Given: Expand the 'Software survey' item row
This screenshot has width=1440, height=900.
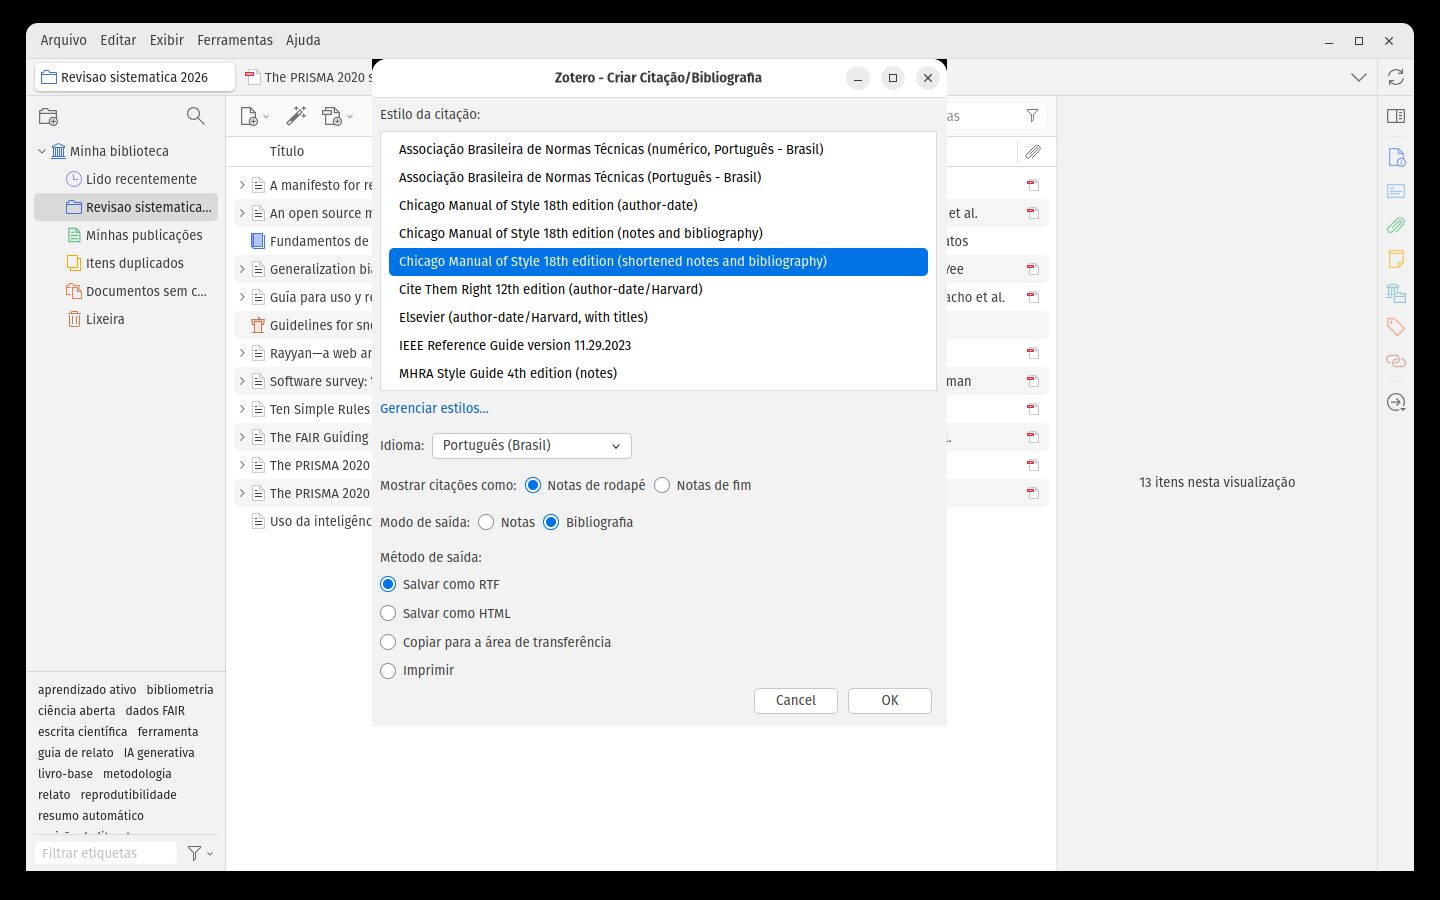Looking at the screenshot, I should pyautogui.click(x=242, y=381).
